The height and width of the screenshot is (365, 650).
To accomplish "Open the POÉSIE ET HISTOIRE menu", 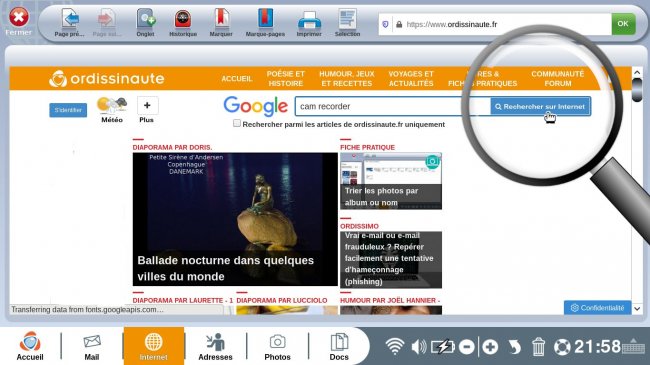I will tap(286, 78).
